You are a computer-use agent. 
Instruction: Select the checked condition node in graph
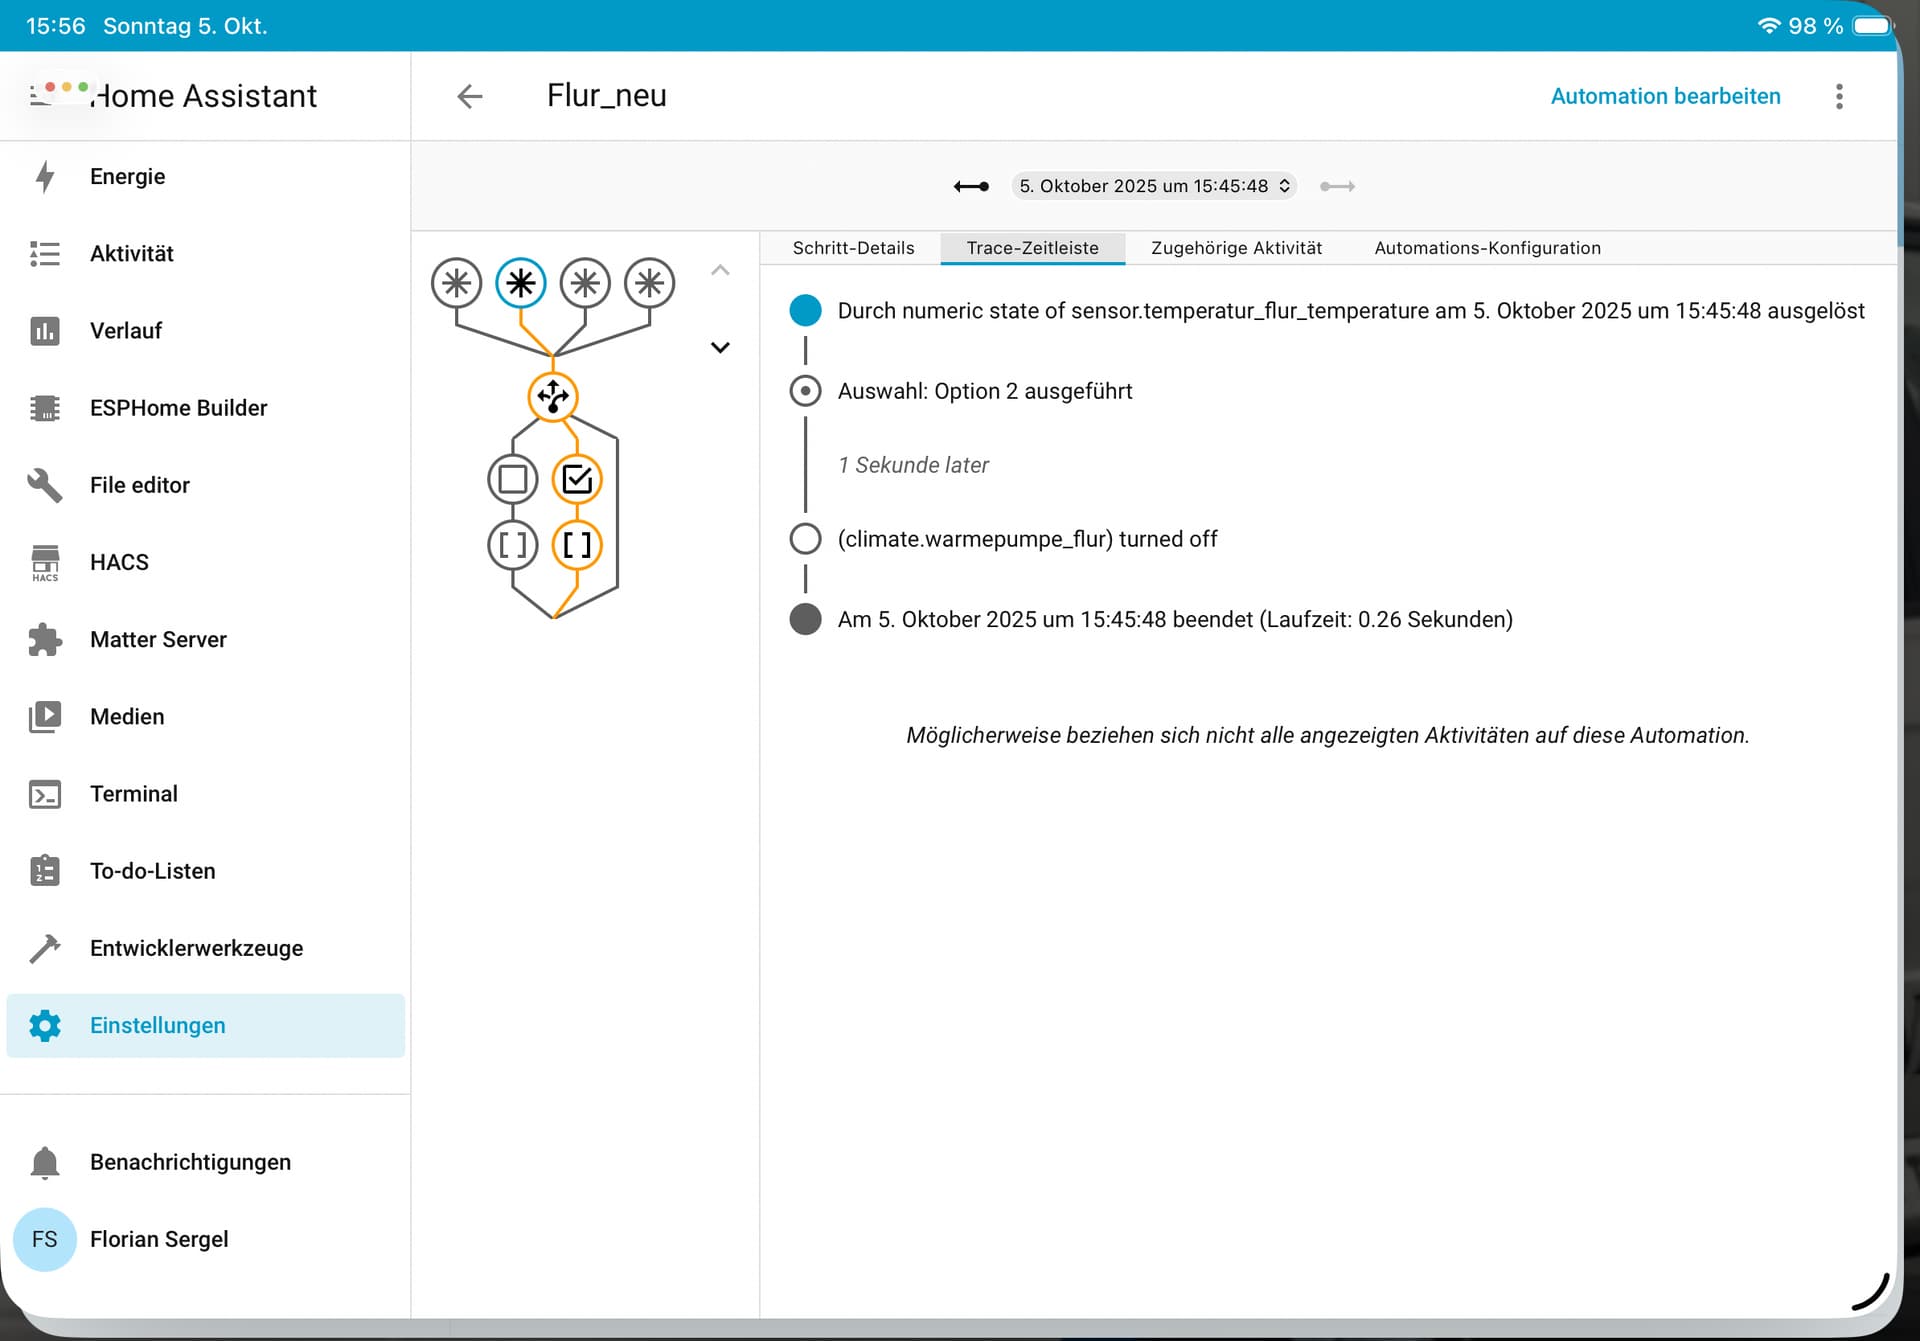point(577,480)
